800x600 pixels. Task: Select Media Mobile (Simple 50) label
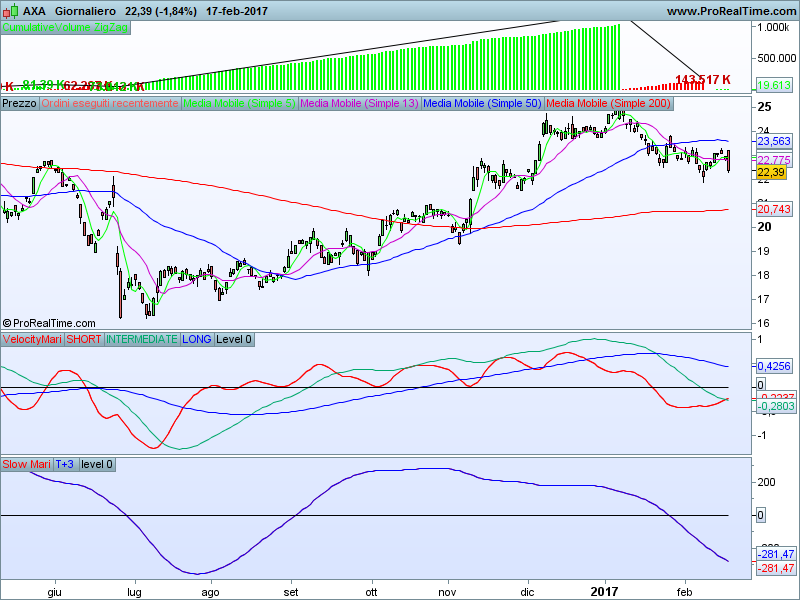click(482, 104)
